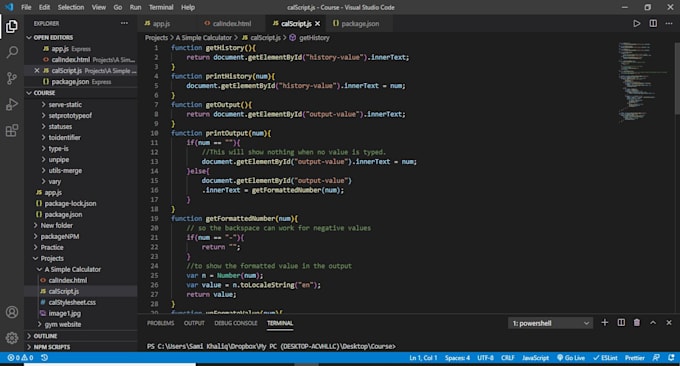Collapse the Projects folder
Image resolution: width=680 pixels, height=366 pixels.
coord(52,258)
